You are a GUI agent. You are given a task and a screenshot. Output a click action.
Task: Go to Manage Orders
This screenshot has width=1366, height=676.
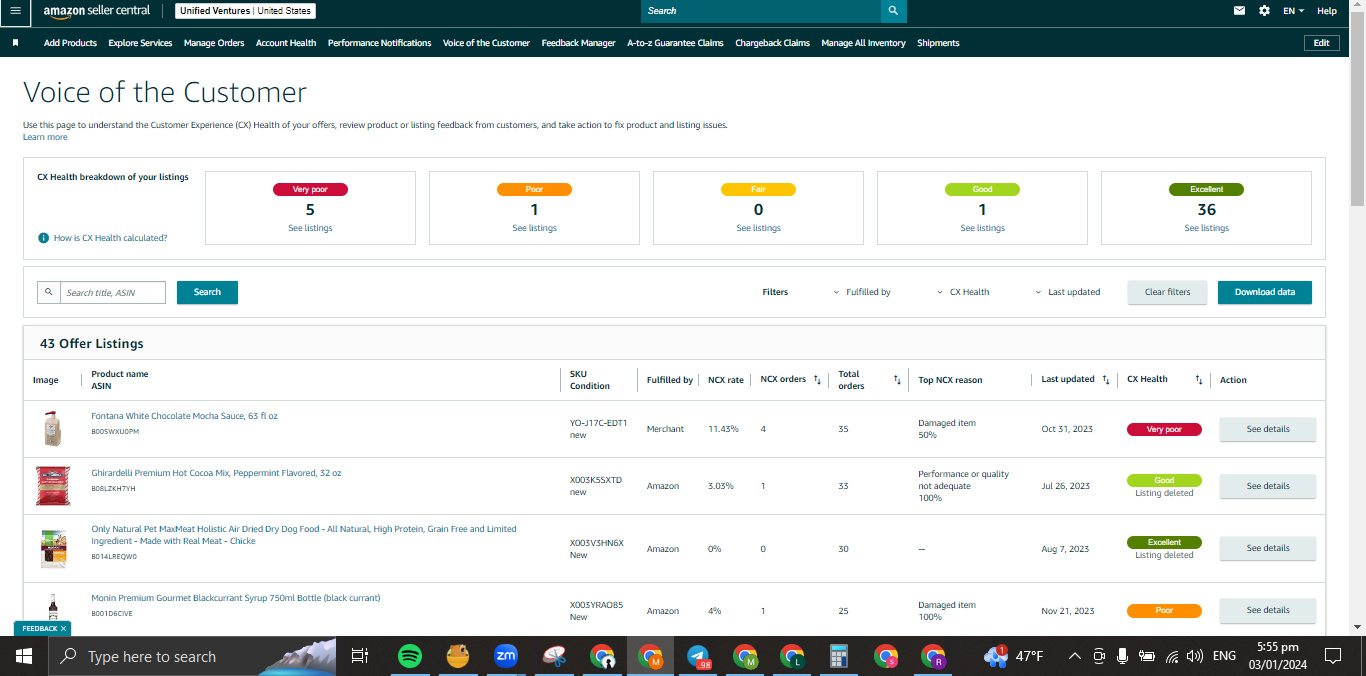[x=214, y=43]
